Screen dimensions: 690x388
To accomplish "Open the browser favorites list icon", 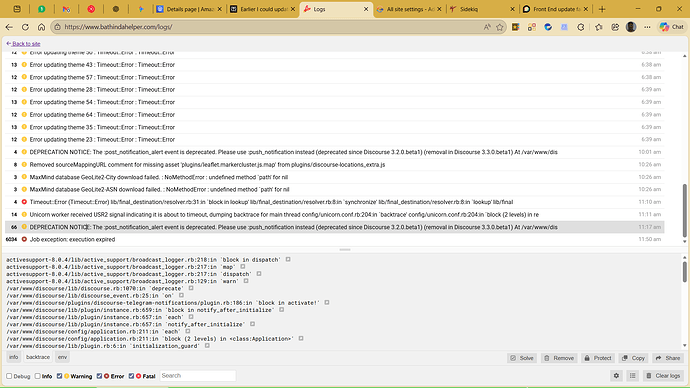I will click(x=598, y=27).
